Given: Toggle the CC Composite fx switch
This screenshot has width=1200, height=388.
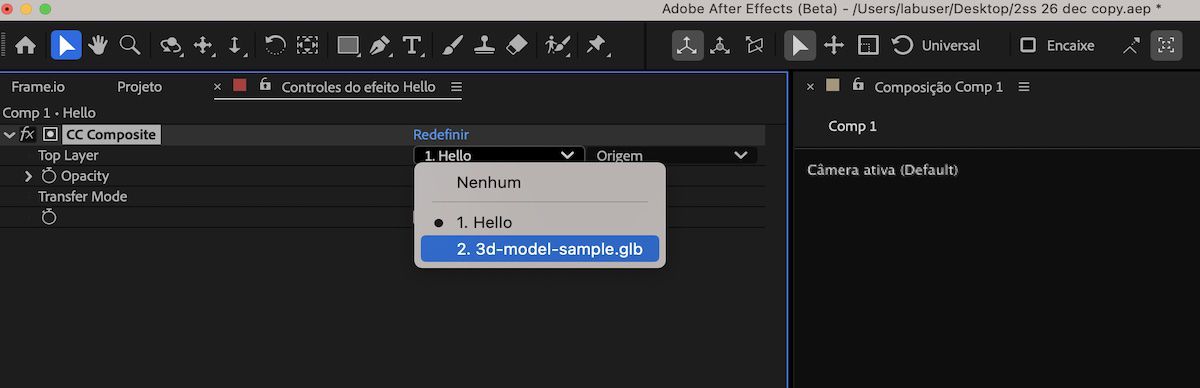Looking at the screenshot, I should tap(27, 134).
